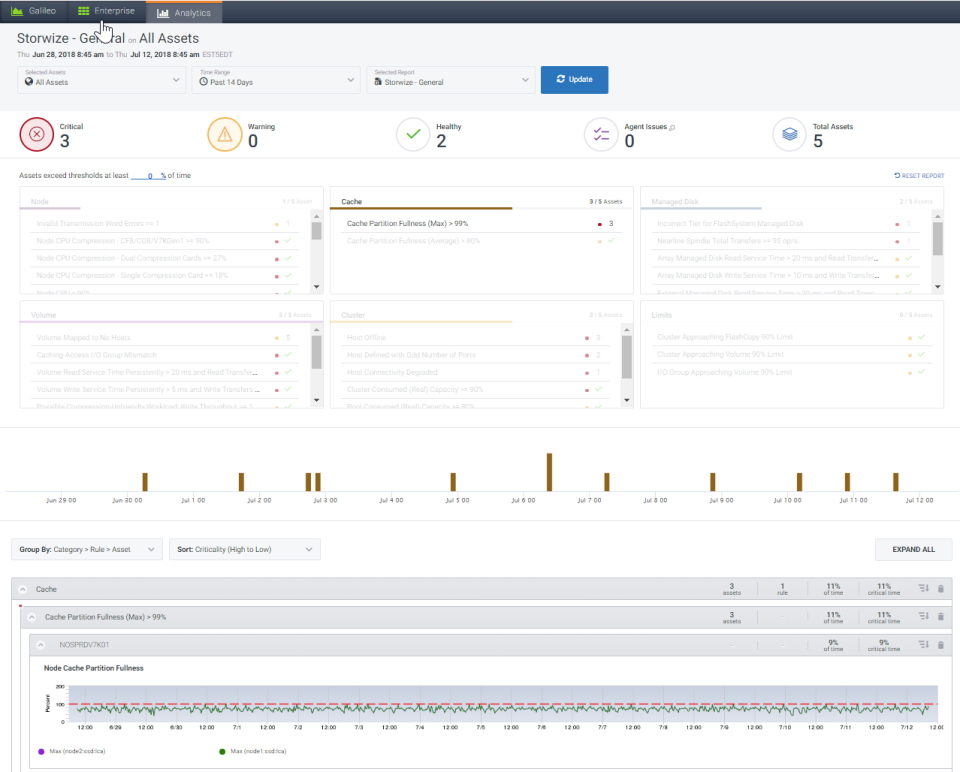Screen dimensions: 960x772
Task: Click sort icon on Cache Partition Fullness row
Action: click(x=923, y=616)
